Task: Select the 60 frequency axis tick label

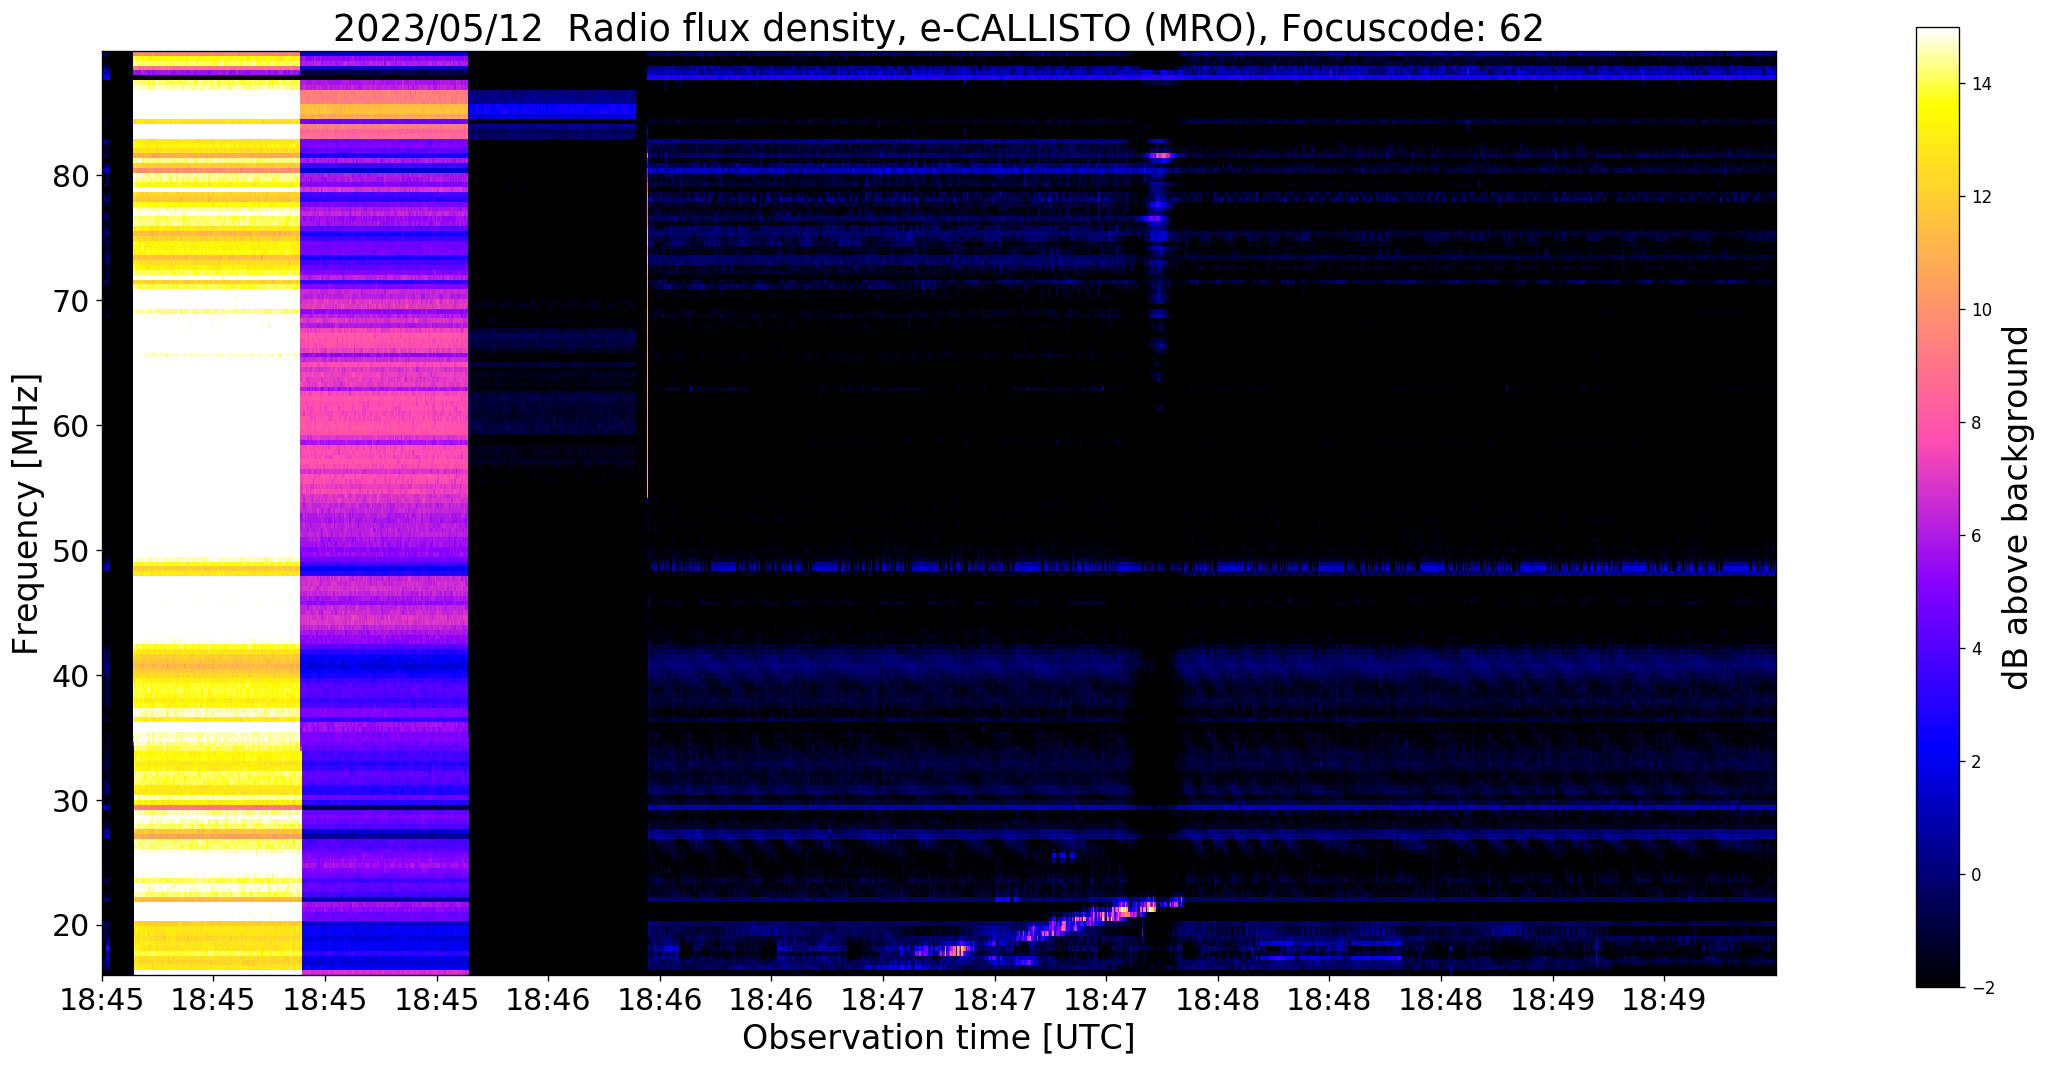Action: tap(72, 426)
